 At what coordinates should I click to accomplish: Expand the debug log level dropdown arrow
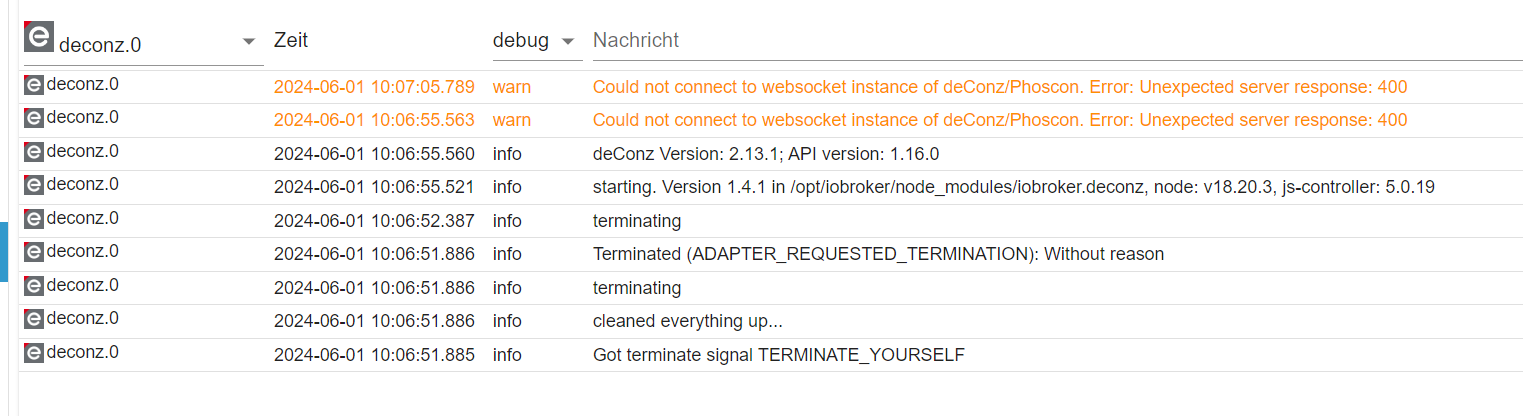click(x=568, y=41)
